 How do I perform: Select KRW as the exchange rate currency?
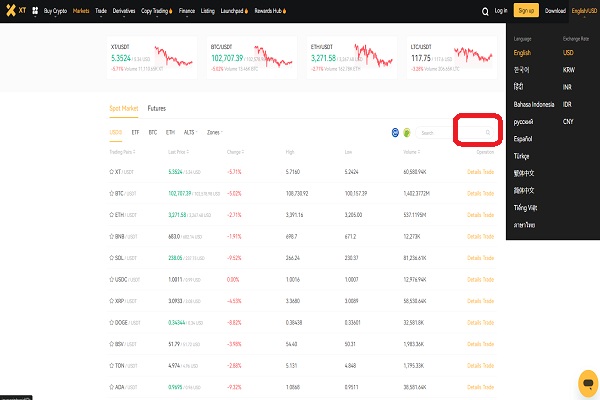pos(569,70)
